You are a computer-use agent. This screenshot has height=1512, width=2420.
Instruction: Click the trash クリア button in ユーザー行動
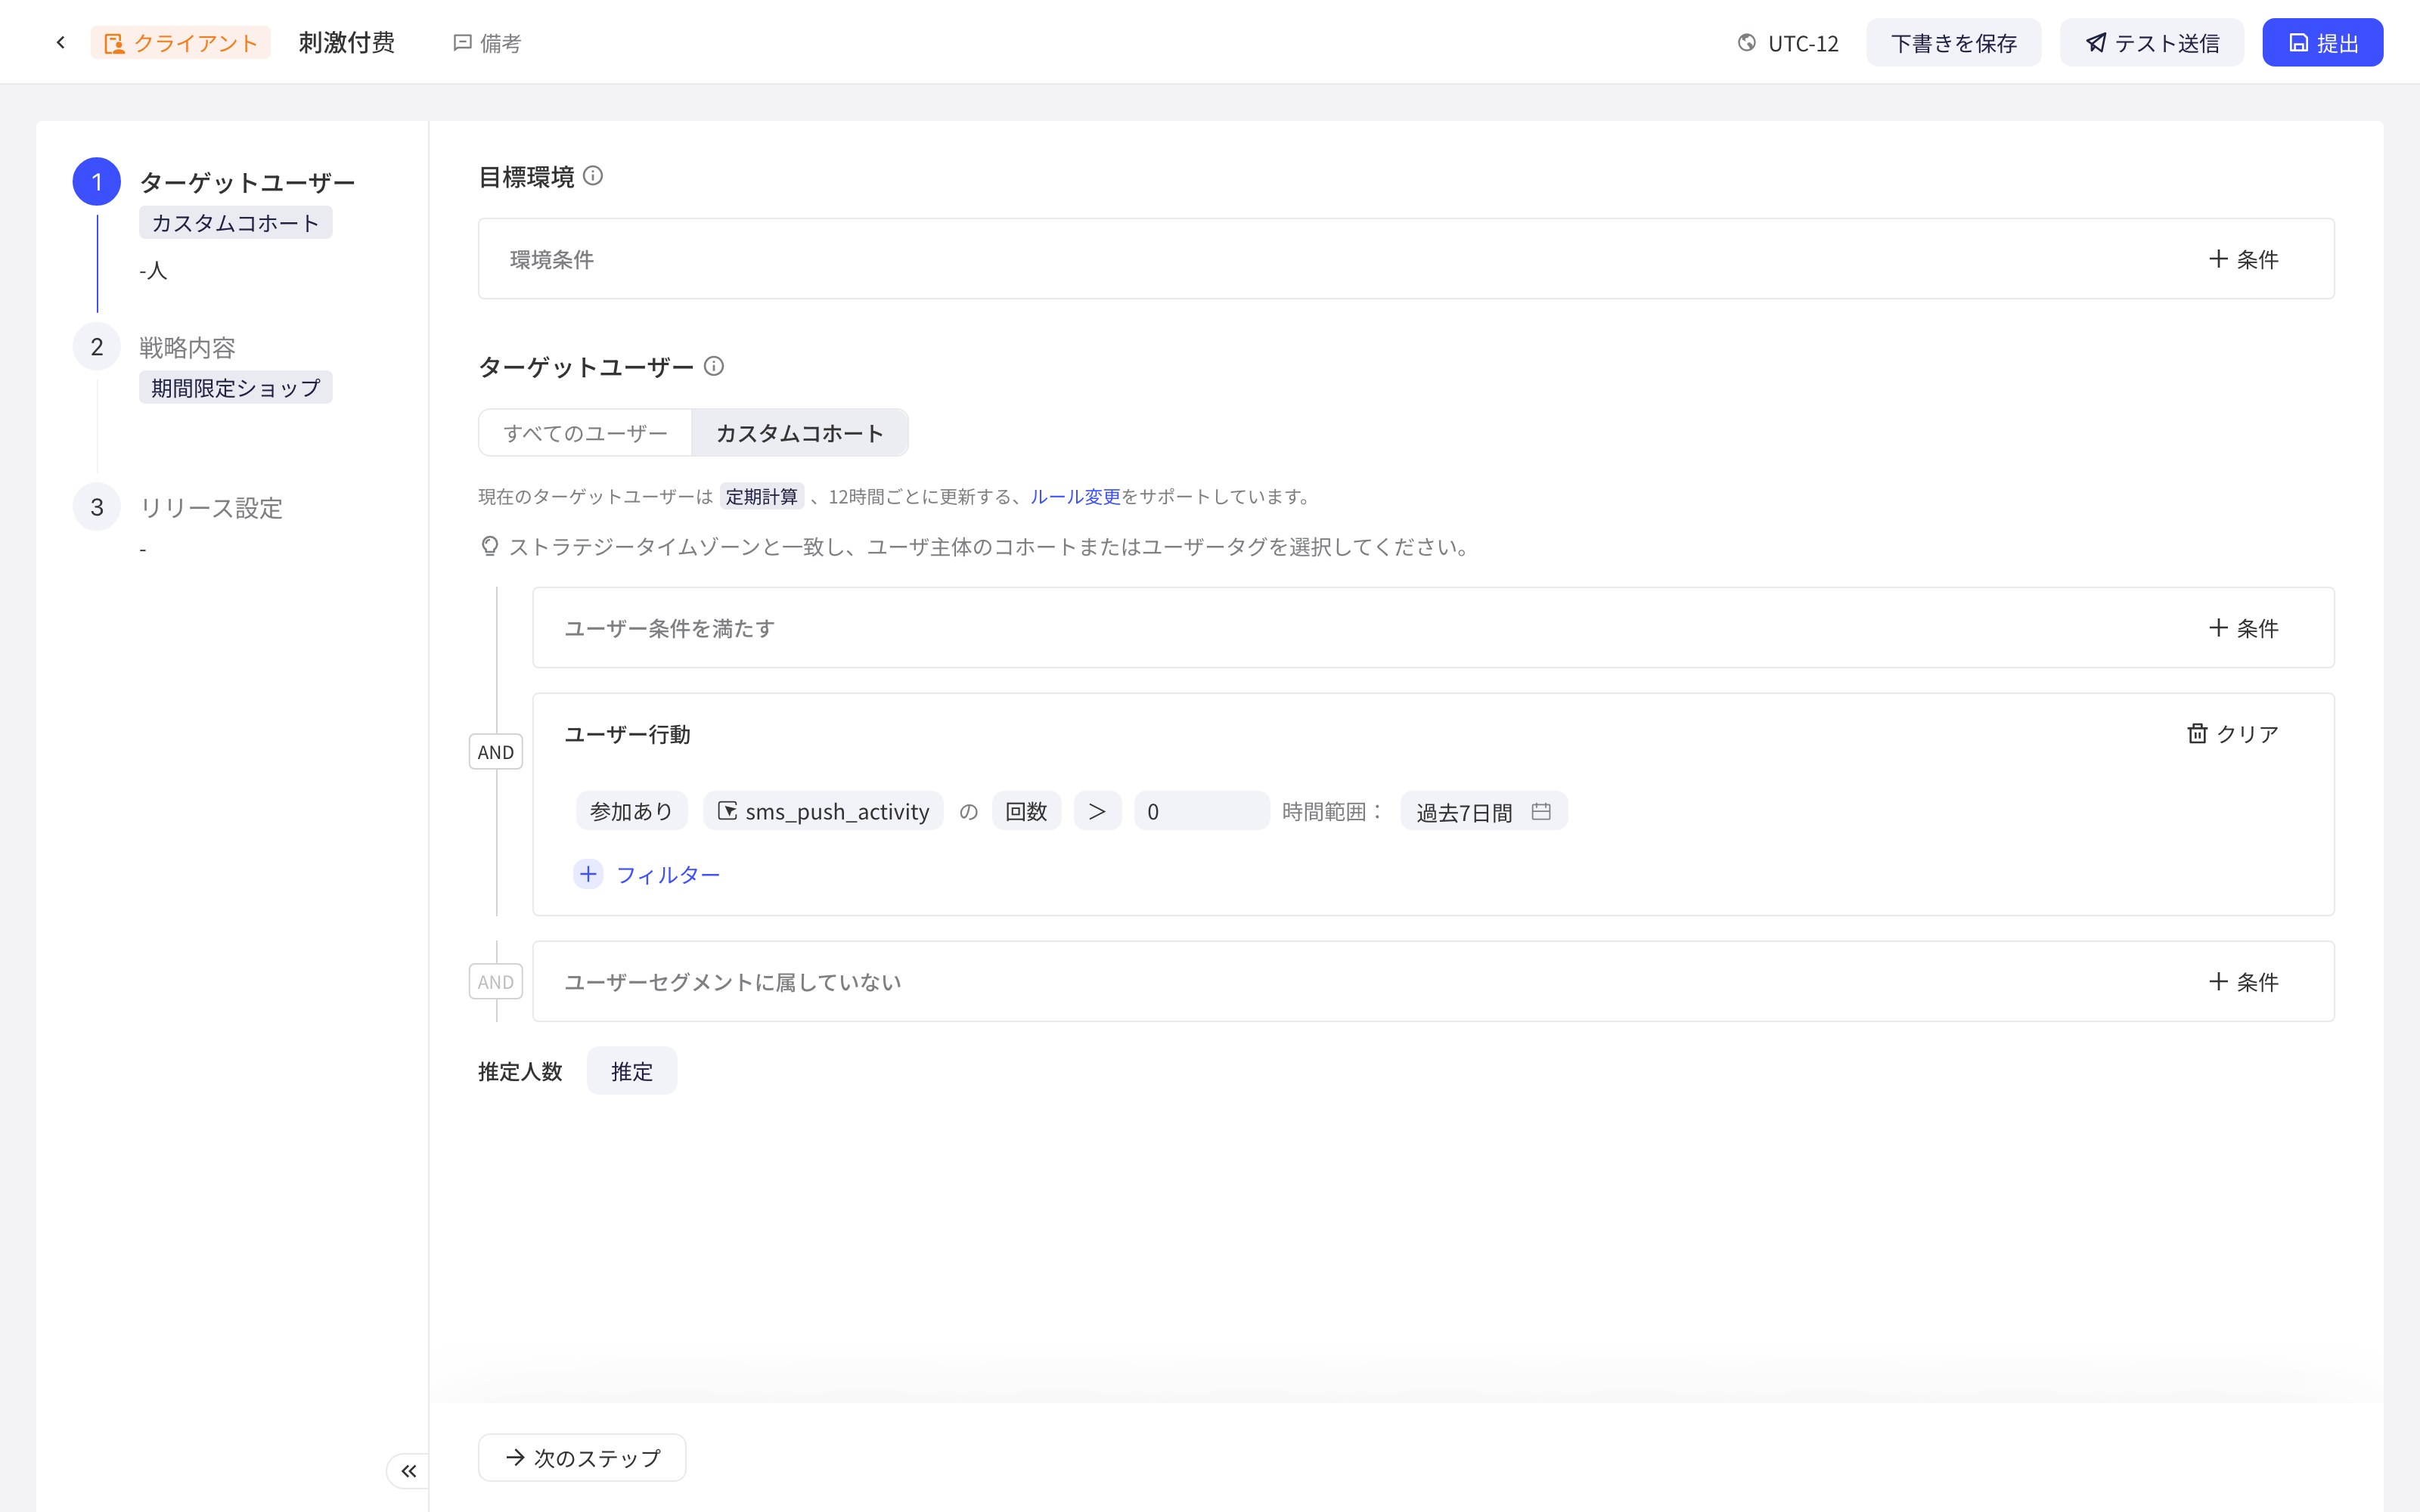pos(2232,734)
